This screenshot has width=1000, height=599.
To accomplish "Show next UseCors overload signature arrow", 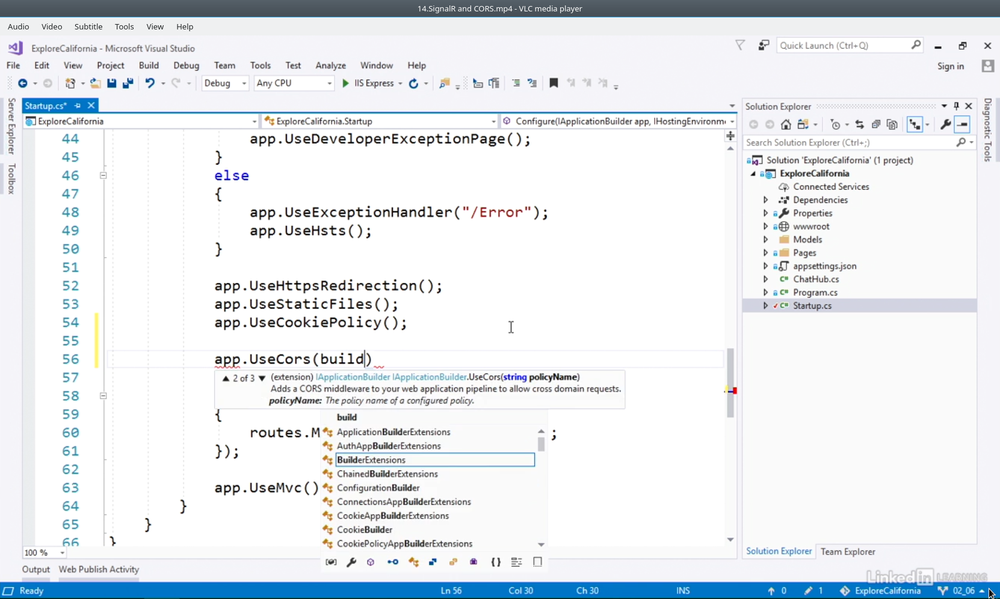I will coord(261,378).
